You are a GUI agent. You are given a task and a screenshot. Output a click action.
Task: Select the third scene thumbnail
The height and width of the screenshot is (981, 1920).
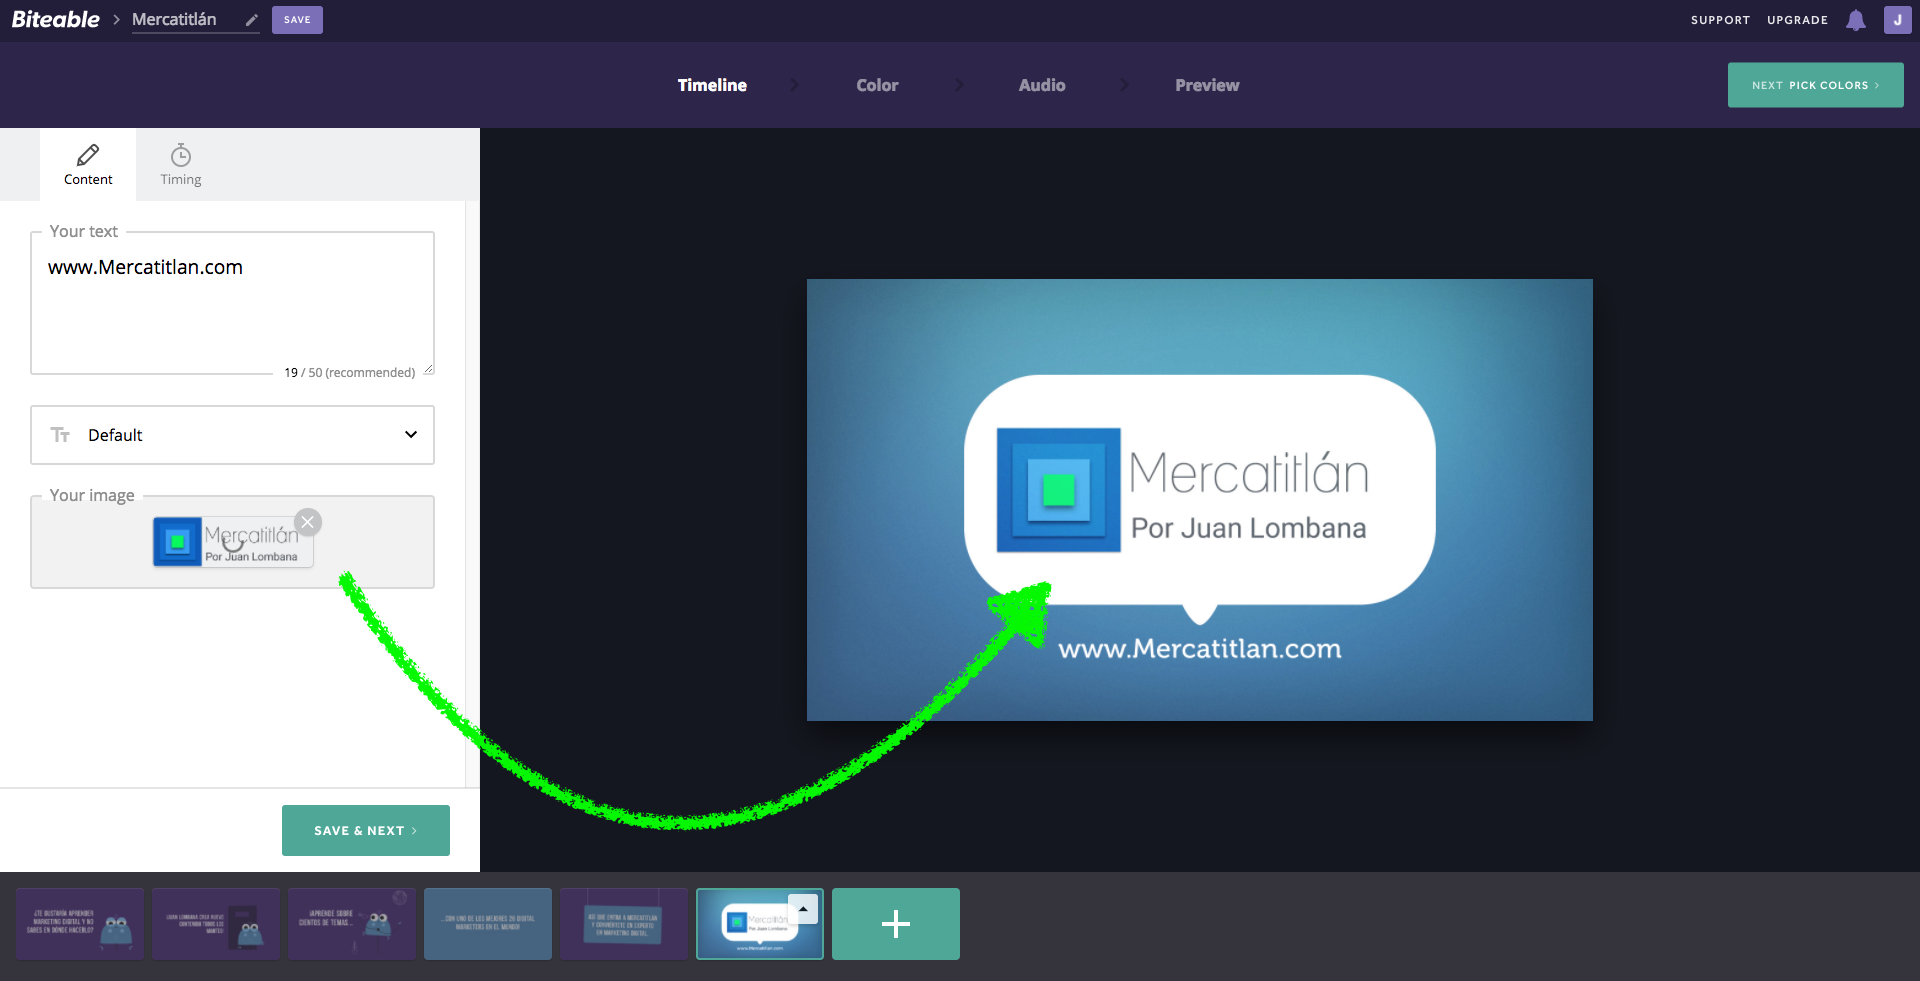352,924
